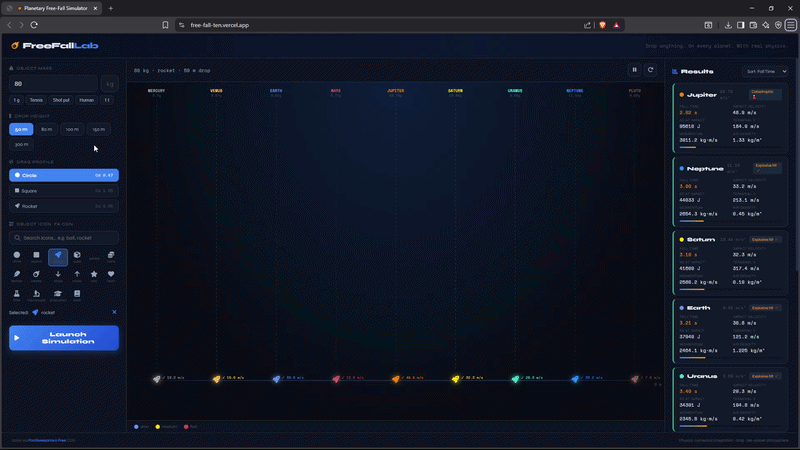Choose the Tennis mass preset
800x450 pixels.
pos(37,100)
